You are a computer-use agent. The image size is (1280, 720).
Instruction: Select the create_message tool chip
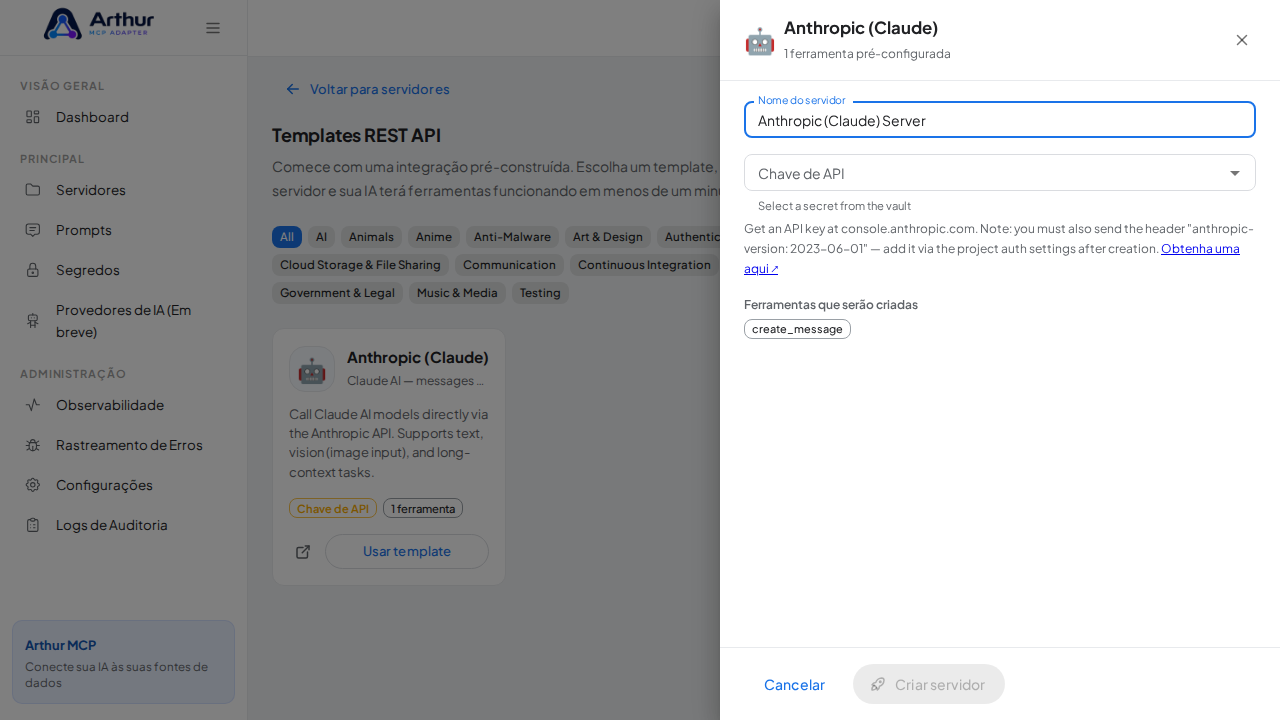(x=797, y=329)
